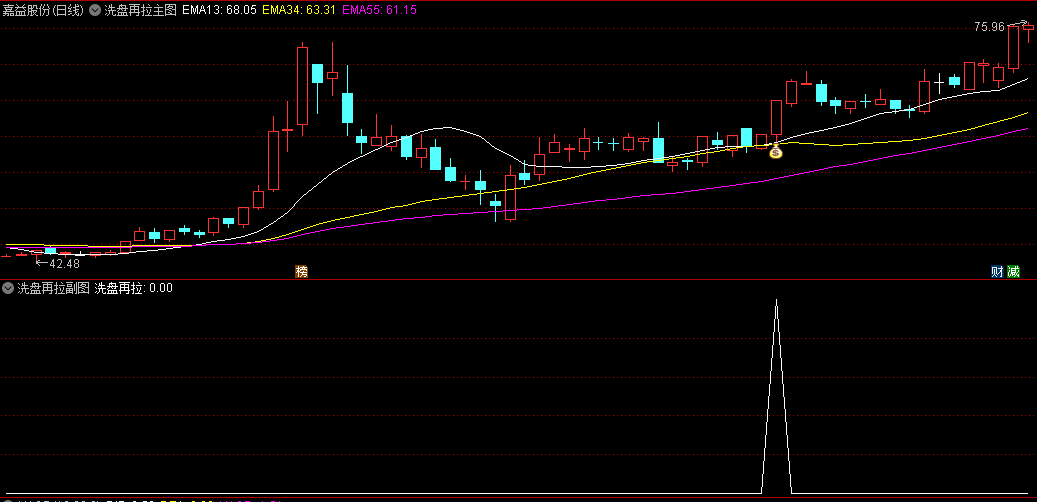The height and width of the screenshot is (502, 1037).
Task: Click the magenta EMA55: 61.15 value
Action: click(378, 11)
